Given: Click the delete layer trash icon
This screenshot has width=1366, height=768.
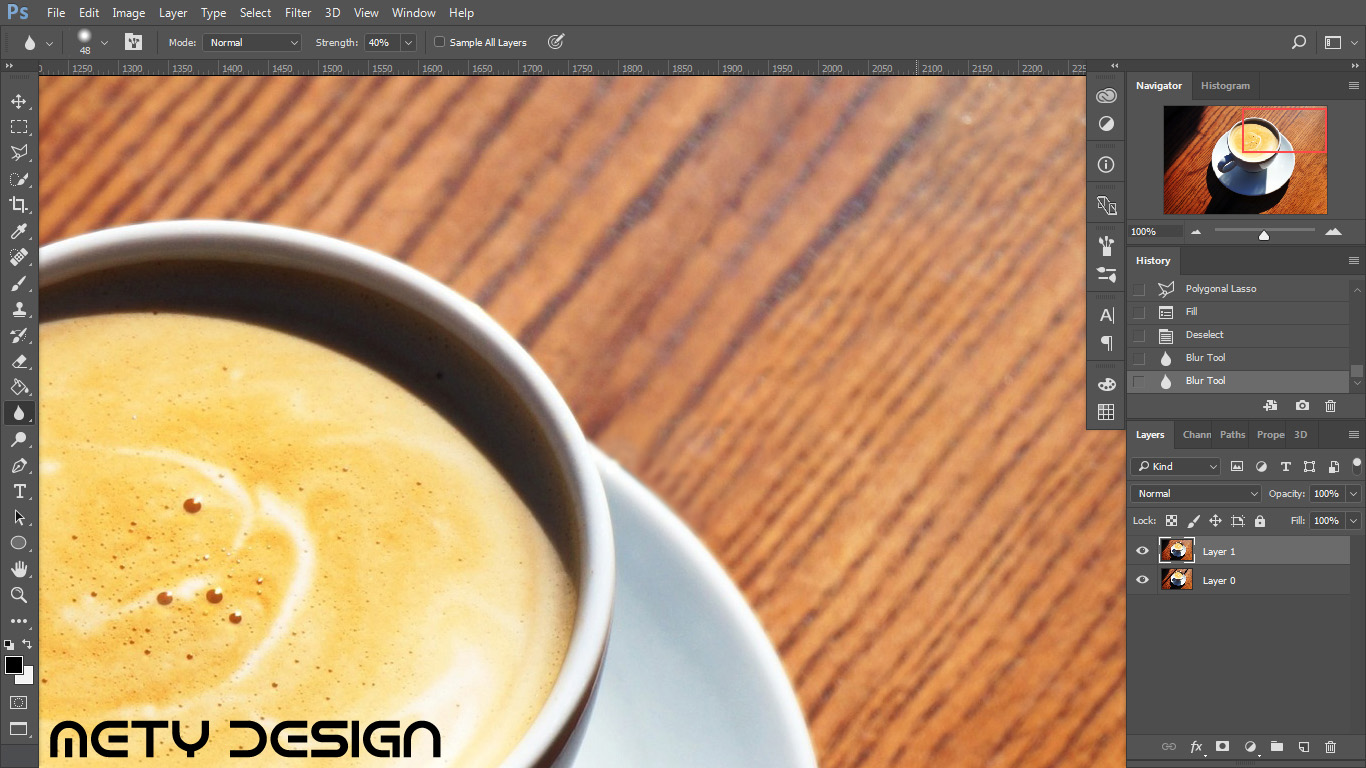Looking at the screenshot, I should tap(1330, 747).
